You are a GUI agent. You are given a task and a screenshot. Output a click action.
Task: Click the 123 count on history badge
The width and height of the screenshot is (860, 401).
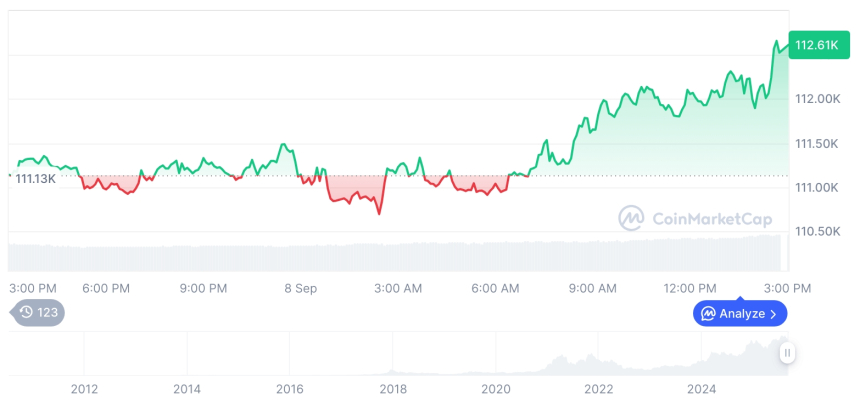(48, 312)
